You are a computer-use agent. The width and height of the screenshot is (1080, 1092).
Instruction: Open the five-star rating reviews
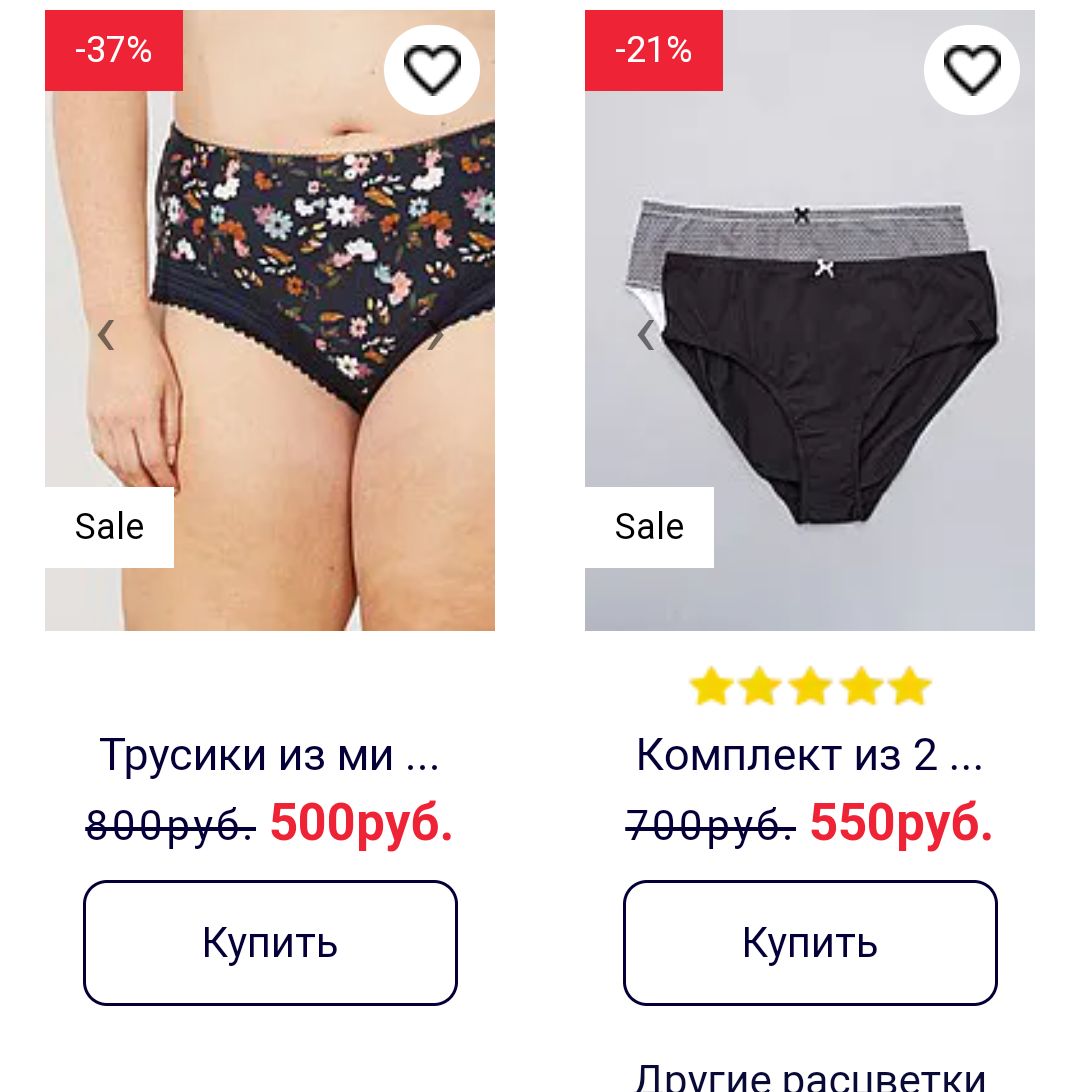pyautogui.click(x=810, y=686)
